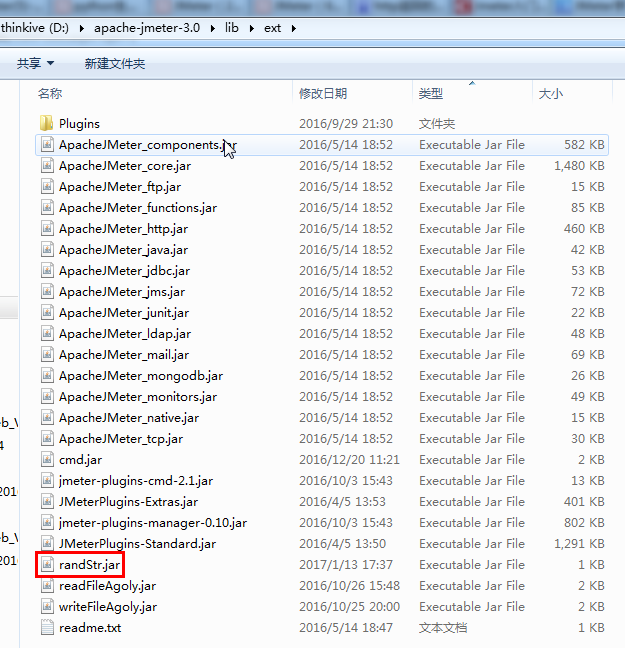Click the ext breadcrumb segment
Screen dimensions: 625x648
(272, 28)
